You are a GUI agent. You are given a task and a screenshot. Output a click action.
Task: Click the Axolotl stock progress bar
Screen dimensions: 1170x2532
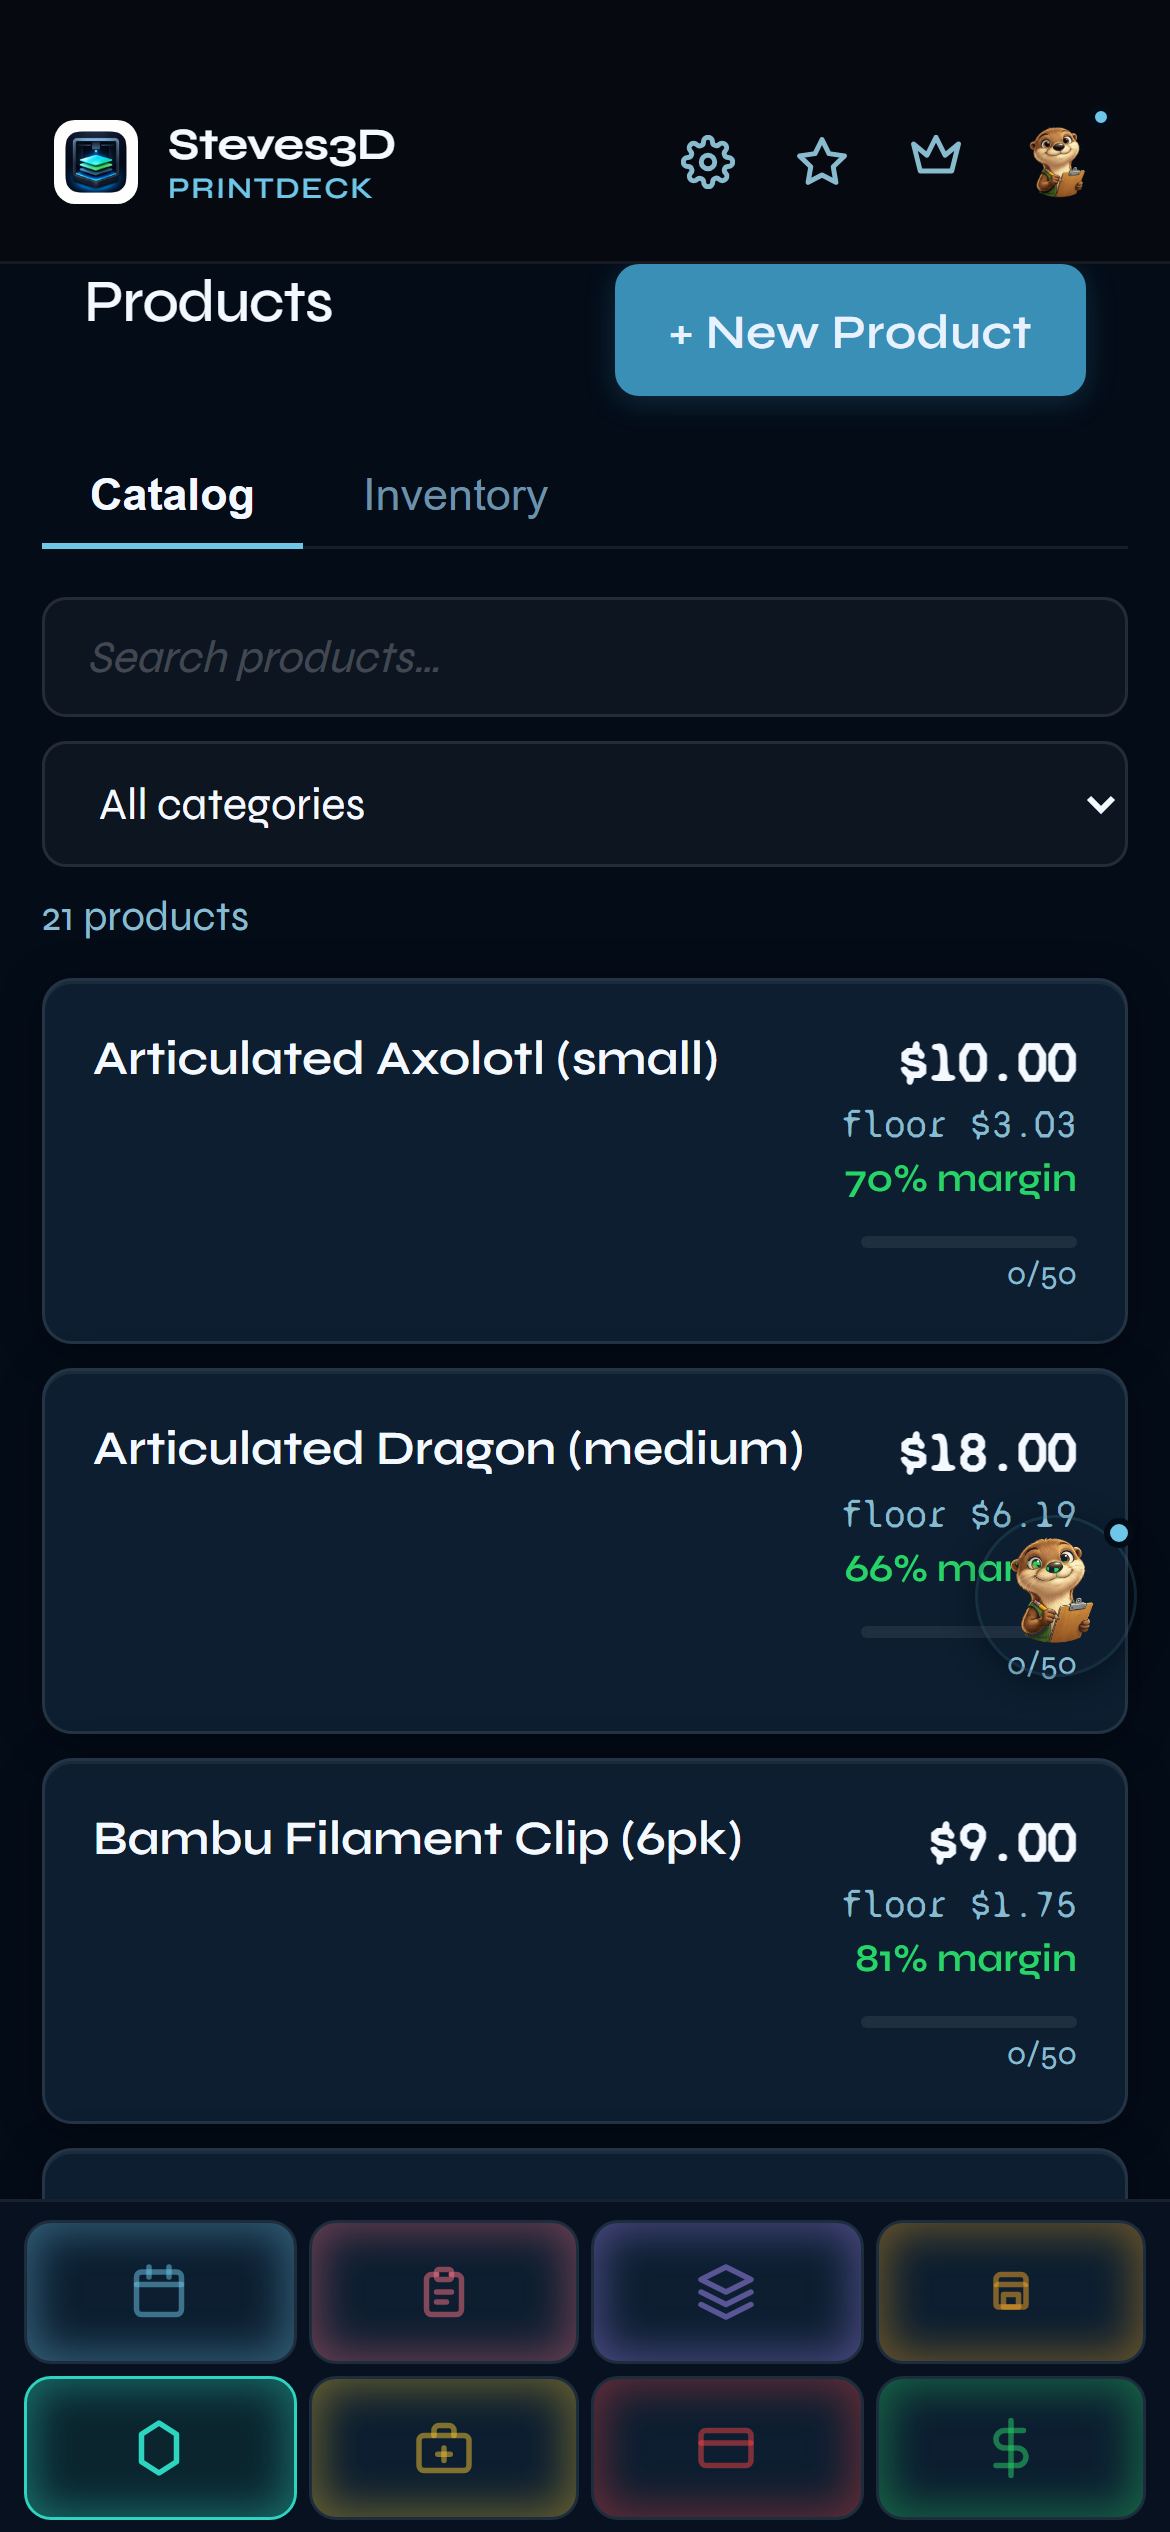tap(968, 1242)
